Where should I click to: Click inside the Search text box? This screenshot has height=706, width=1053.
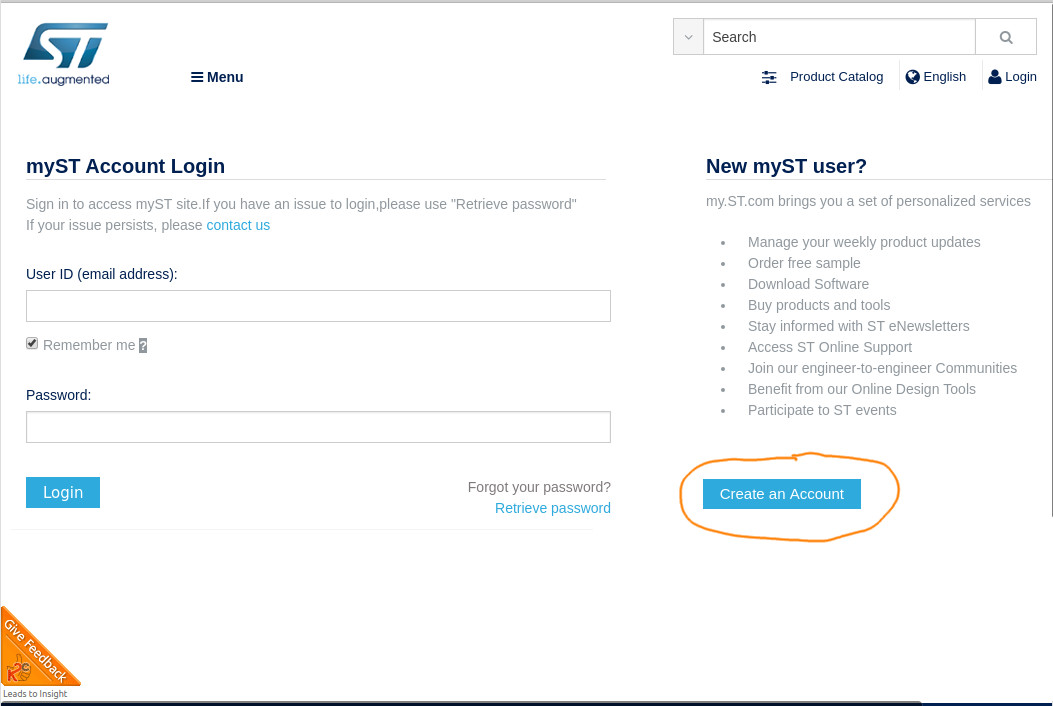839,37
